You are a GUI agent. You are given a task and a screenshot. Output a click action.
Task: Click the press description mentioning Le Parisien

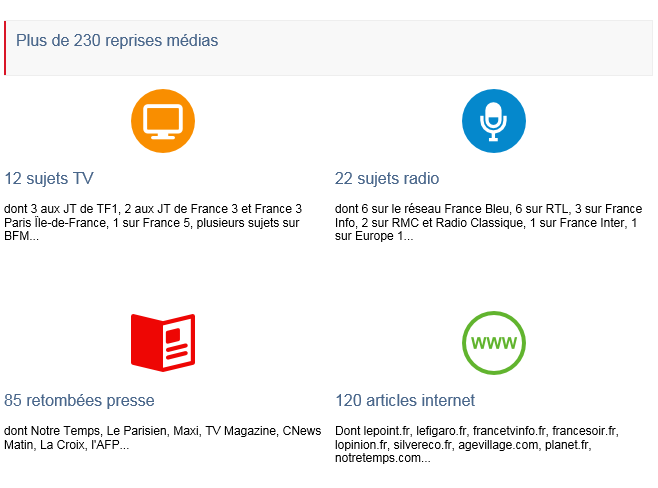tap(163, 438)
